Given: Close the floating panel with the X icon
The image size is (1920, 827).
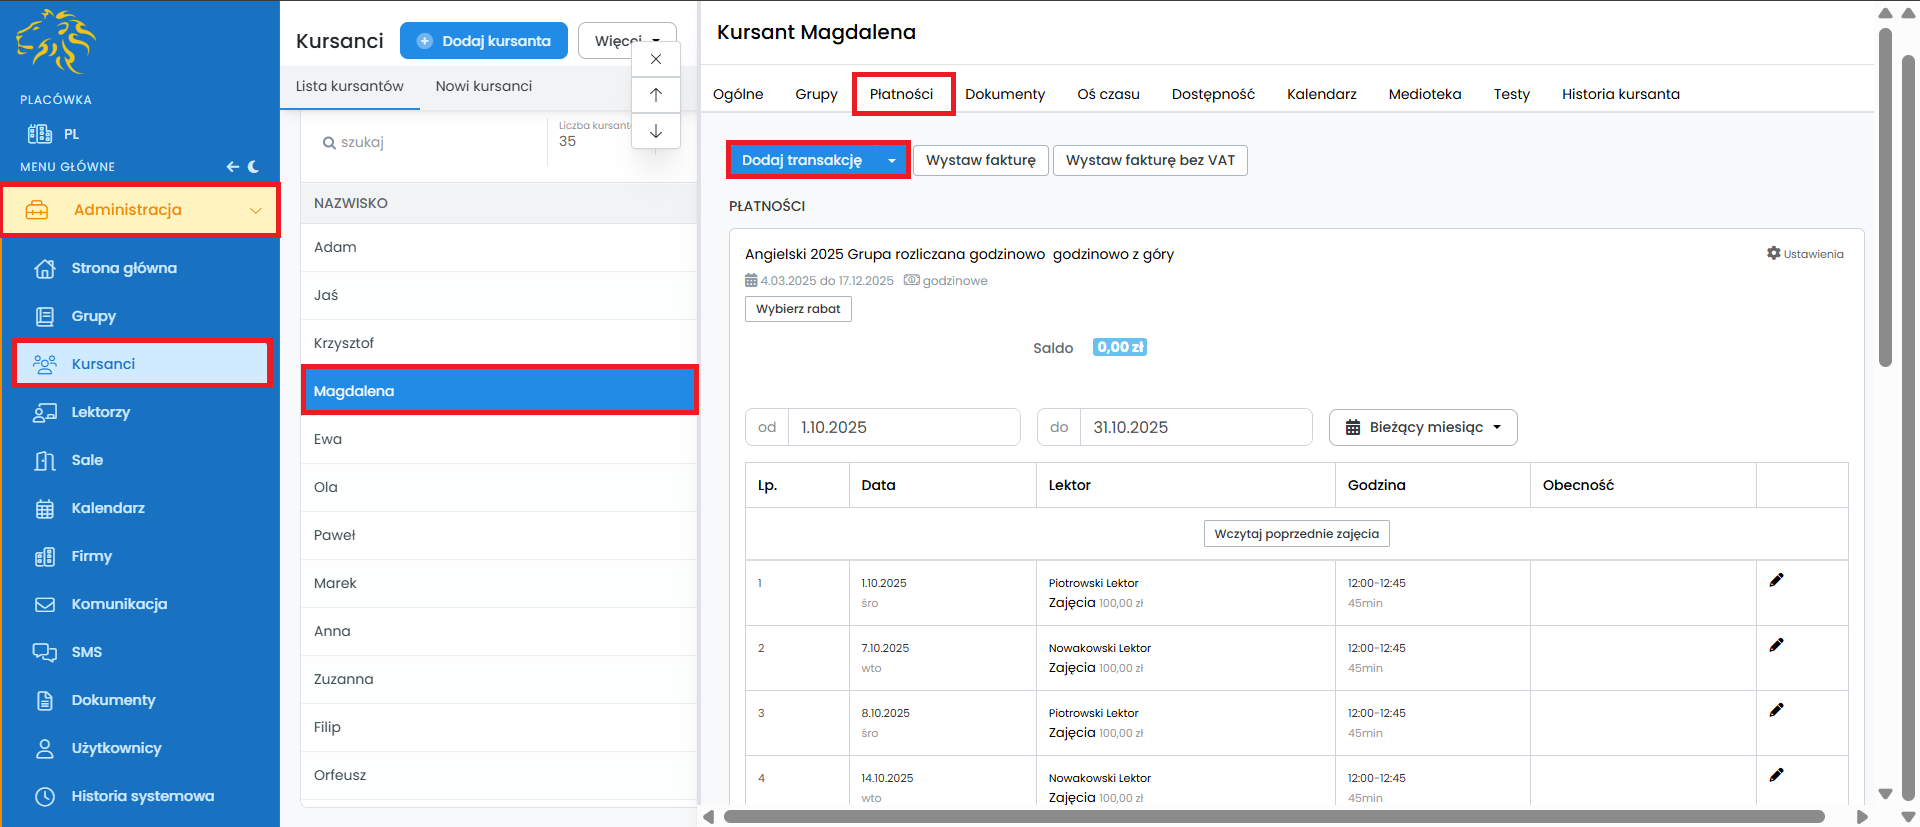Looking at the screenshot, I should (x=656, y=59).
